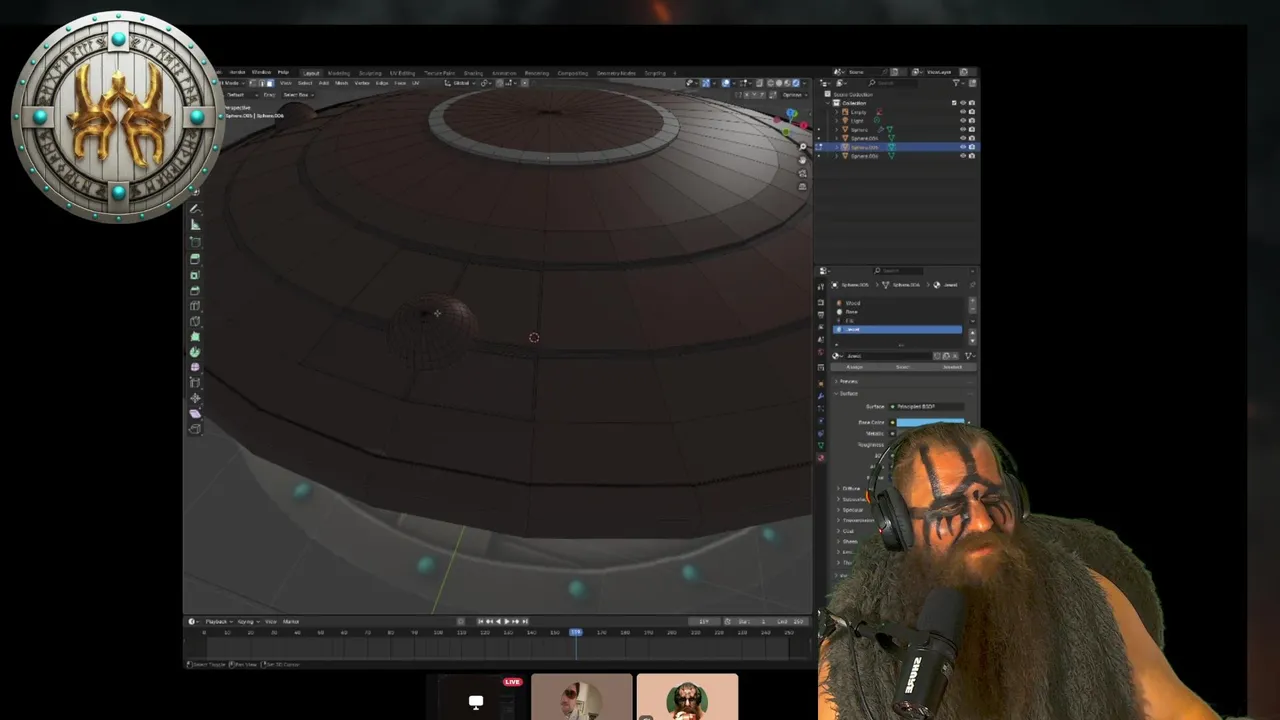This screenshot has height=720, width=1280.
Task: Toggle X-ray display
Action: [759, 83]
